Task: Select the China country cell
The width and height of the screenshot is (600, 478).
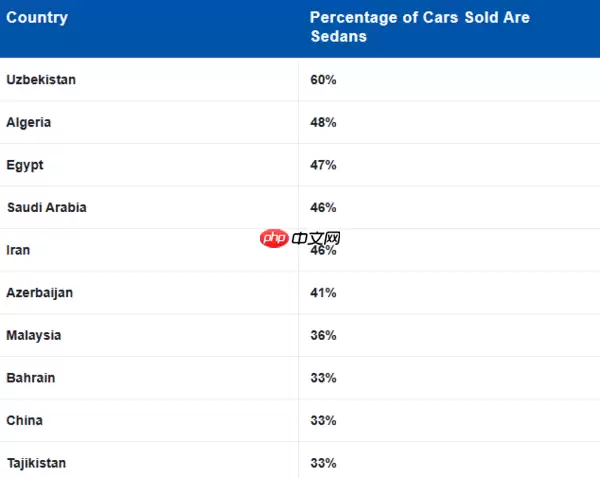Action: [24, 421]
